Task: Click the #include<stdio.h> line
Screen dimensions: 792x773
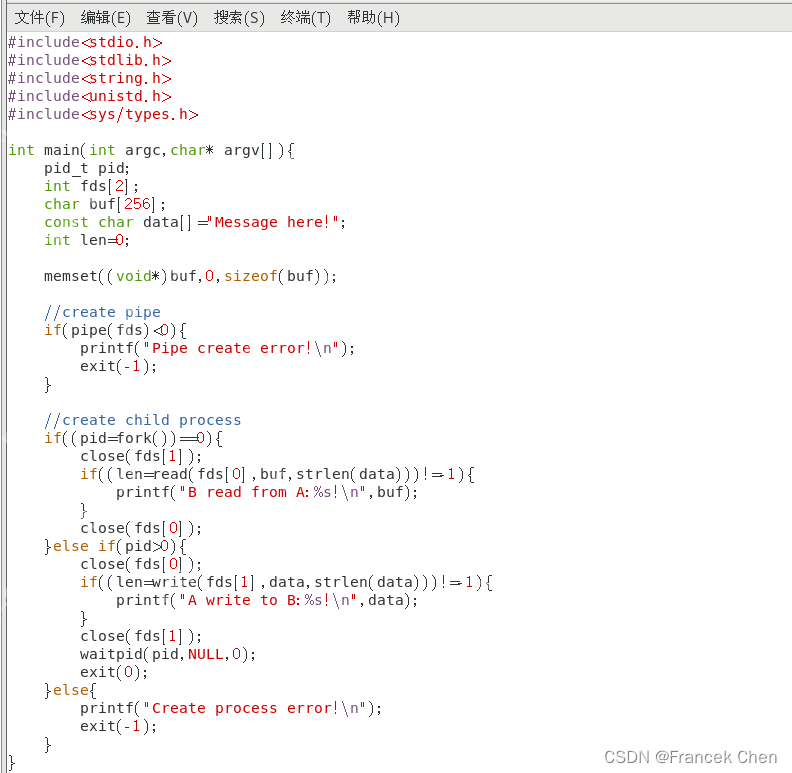Action: point(85,42)
